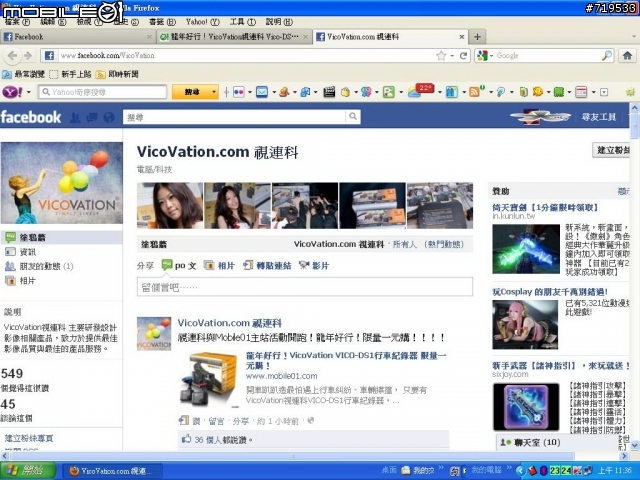Screen dimensions: 640x480
Task: Open Flickr icon on Yahoo toolbar
Action: click(238, 92)
